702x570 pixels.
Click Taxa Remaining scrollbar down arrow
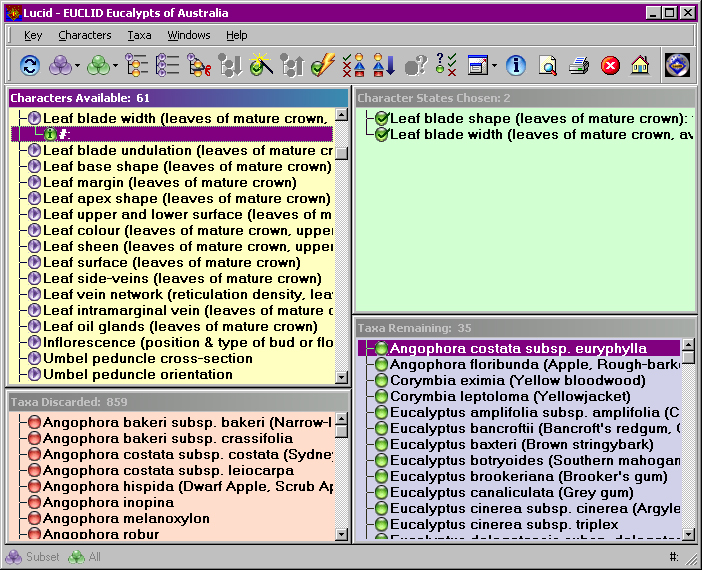click(688, 534)
